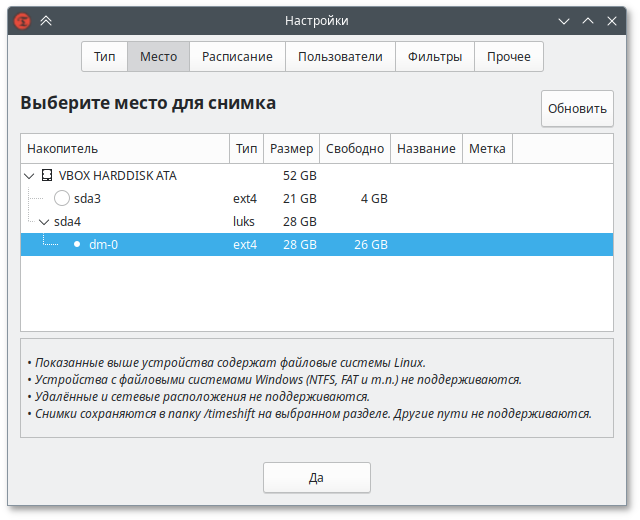Click the keep-above double chevron icon
Screen dimensions: 640x520
tap(46, 21)
